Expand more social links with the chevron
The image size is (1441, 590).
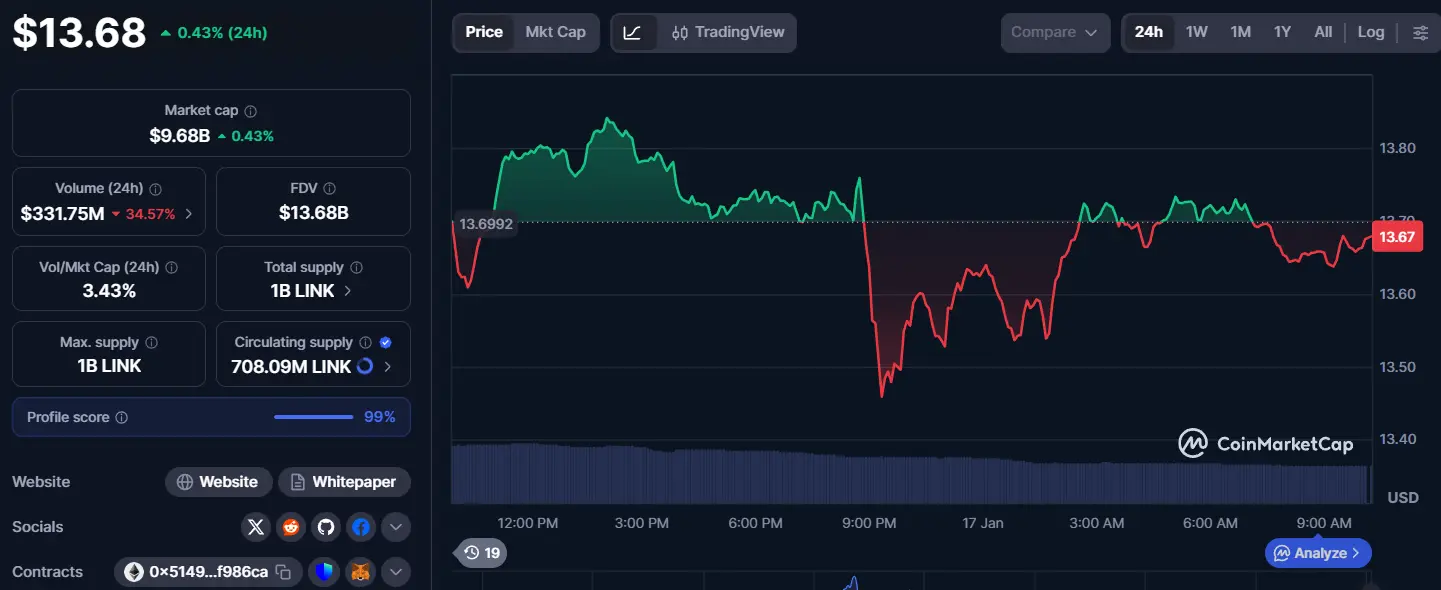pos(396,527)
